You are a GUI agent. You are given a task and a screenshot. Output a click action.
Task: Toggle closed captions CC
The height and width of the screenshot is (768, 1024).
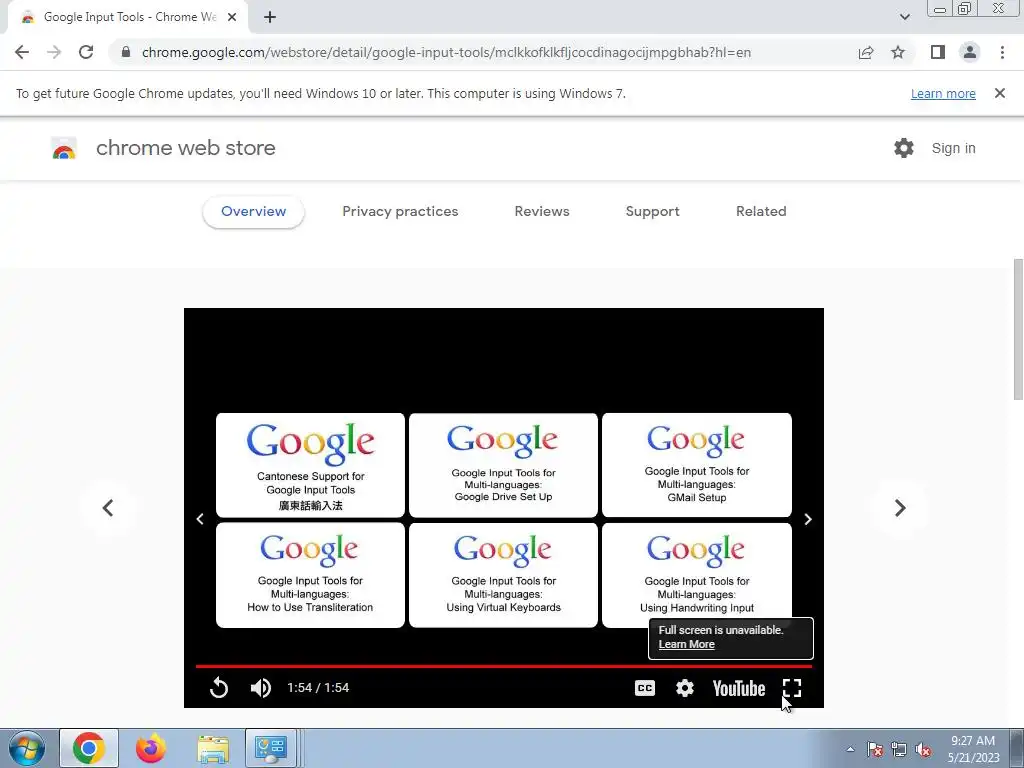tap(645, 688)
